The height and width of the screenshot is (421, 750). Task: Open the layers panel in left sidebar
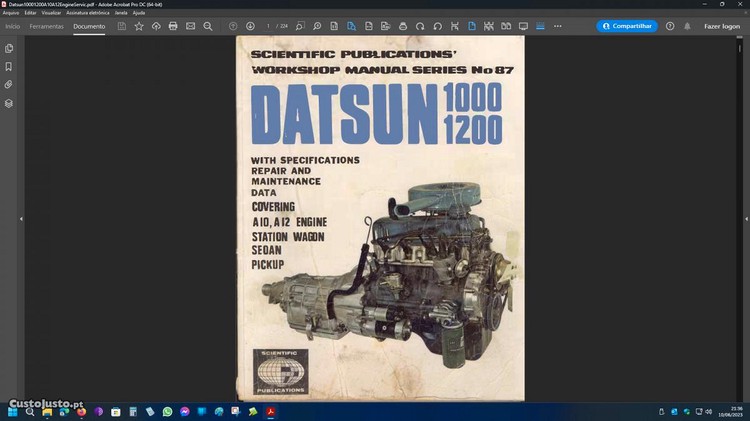(9, 103)
